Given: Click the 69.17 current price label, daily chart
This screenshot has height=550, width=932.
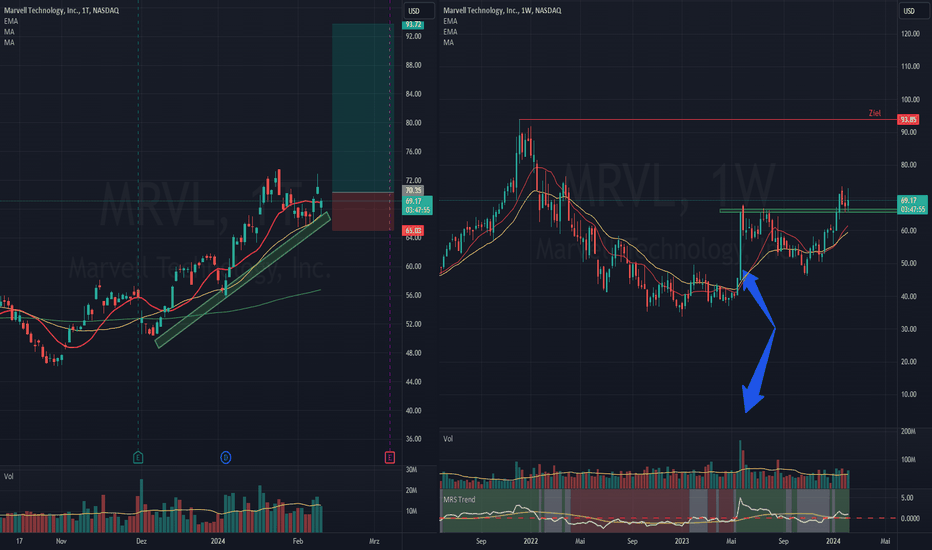Looking at the screenshot, I should (417, 205).
